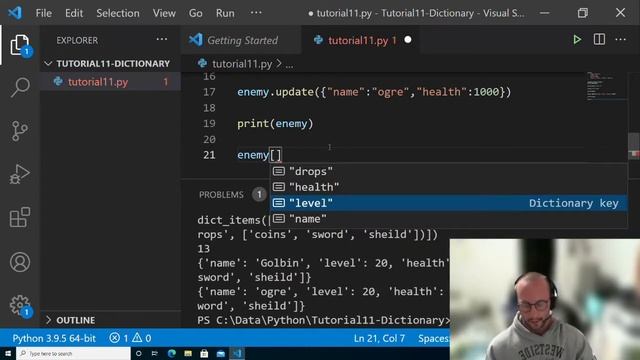Click print(enemy) on line 19
640x360 pixels.
(275, 124)
